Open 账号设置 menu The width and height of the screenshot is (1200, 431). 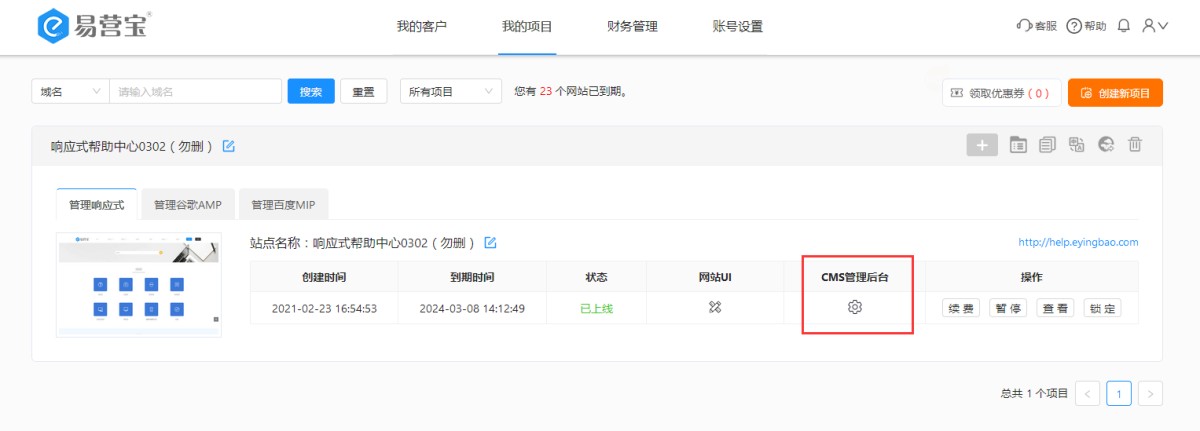pyautogui.click(x=738, y=27)
